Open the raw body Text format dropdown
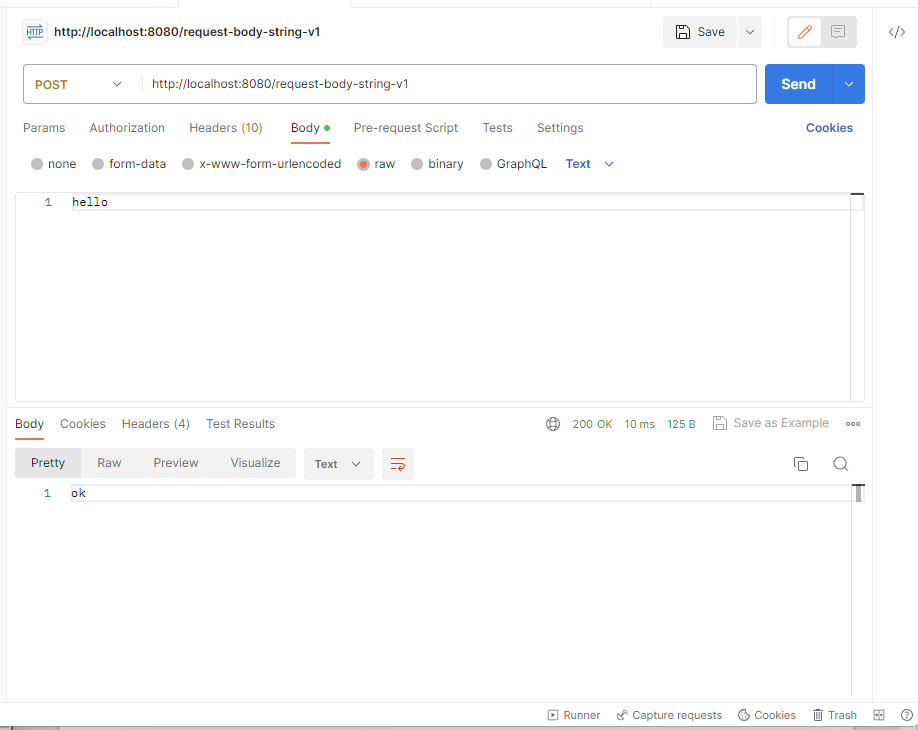The image size is (918, 730). [589, 164]
